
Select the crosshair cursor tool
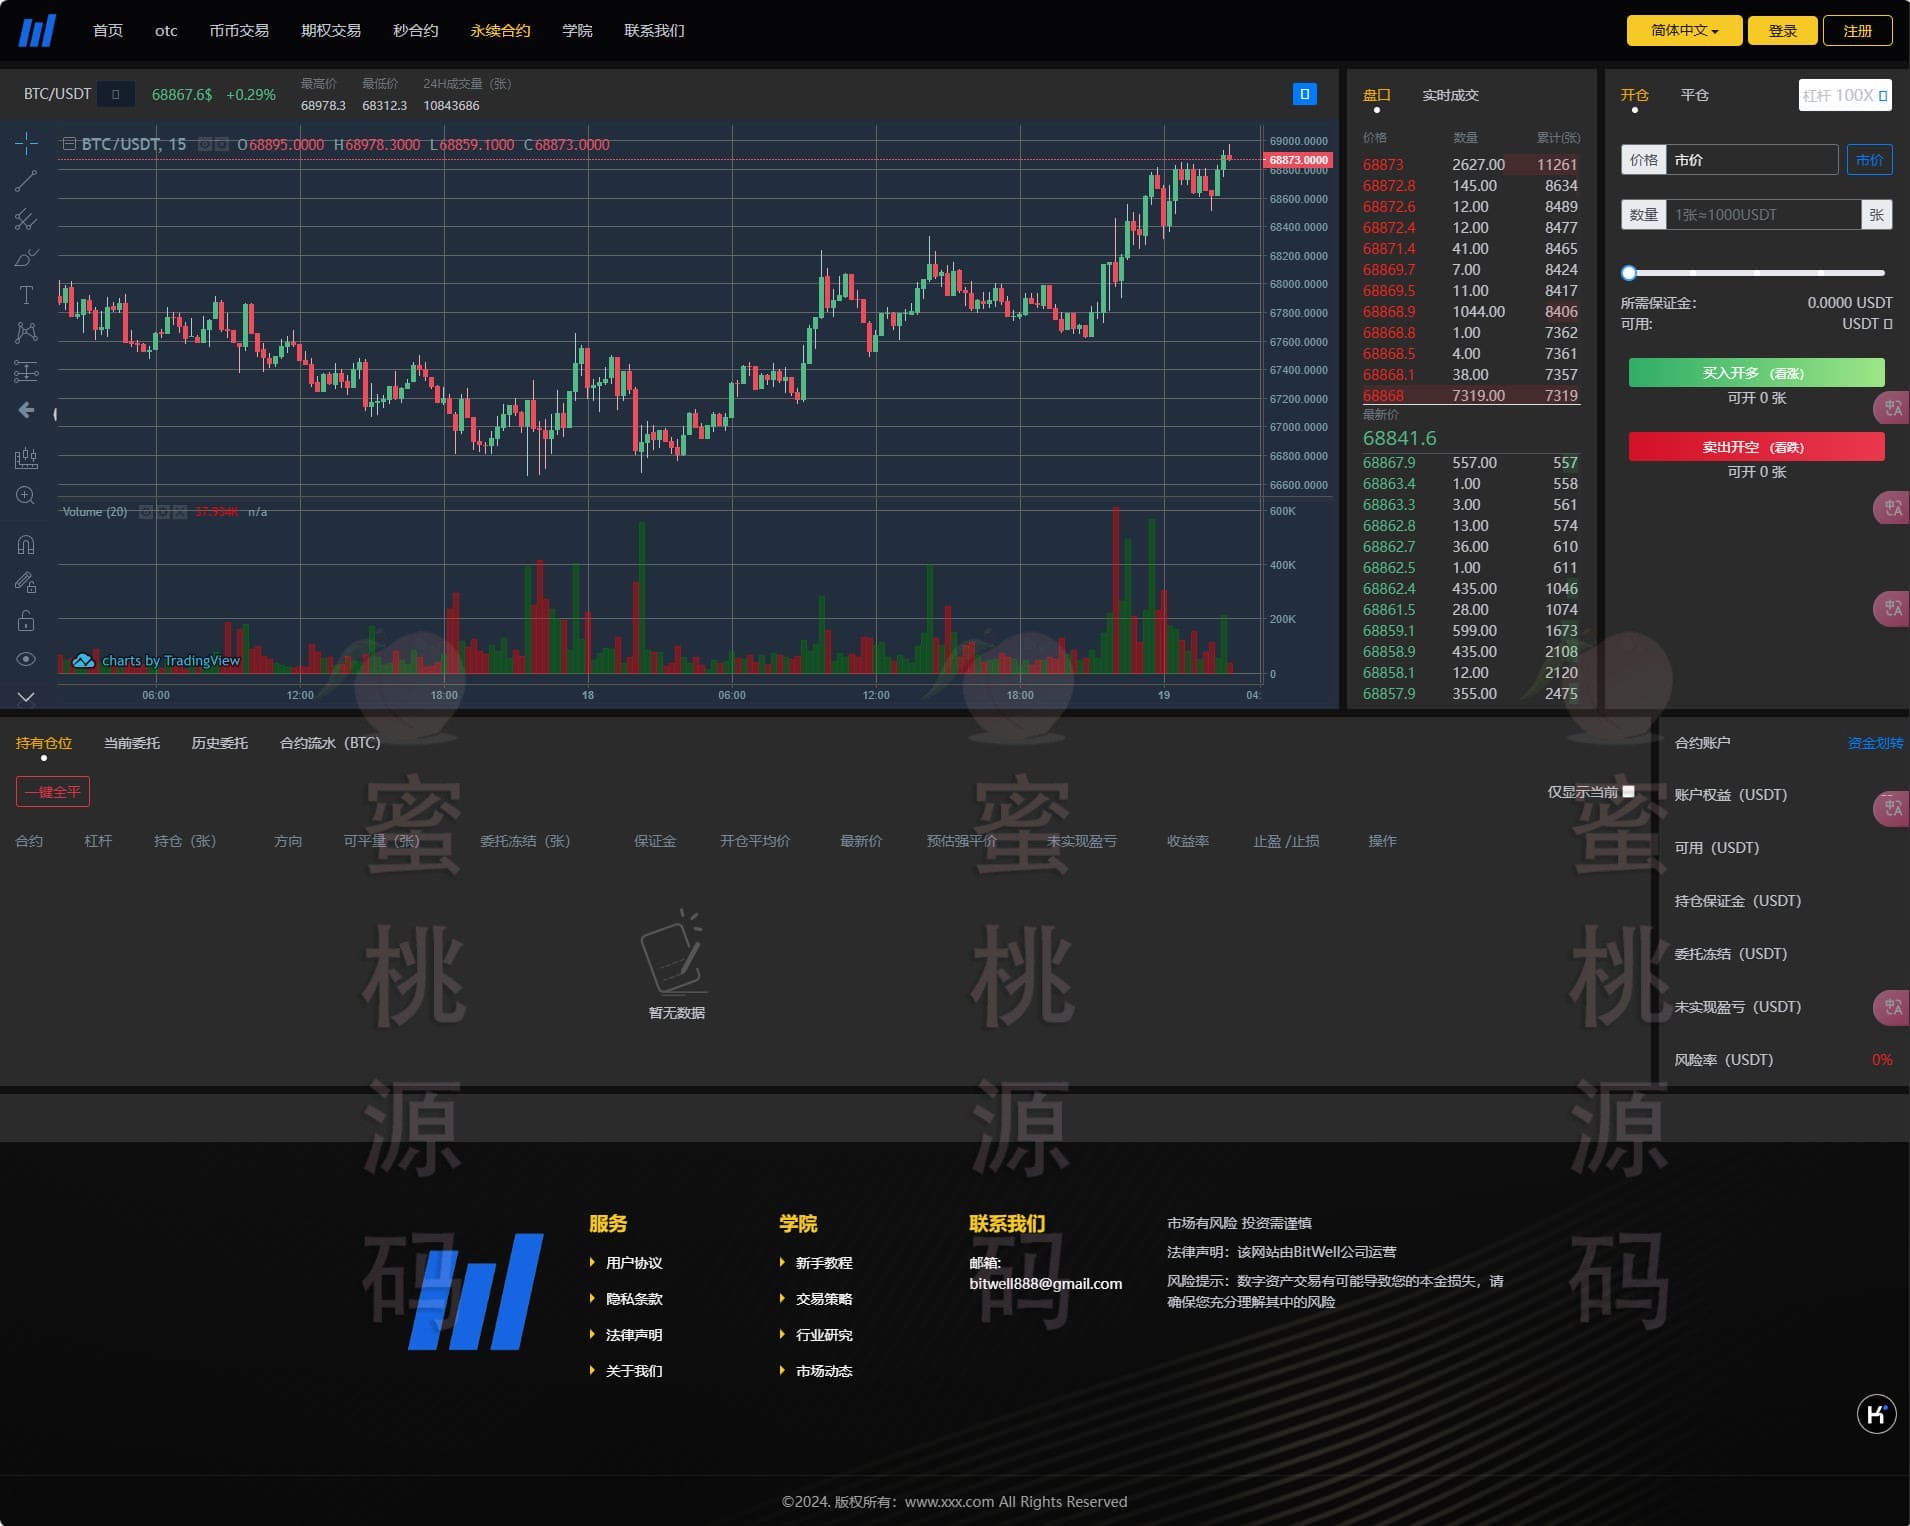coord(26,144)
